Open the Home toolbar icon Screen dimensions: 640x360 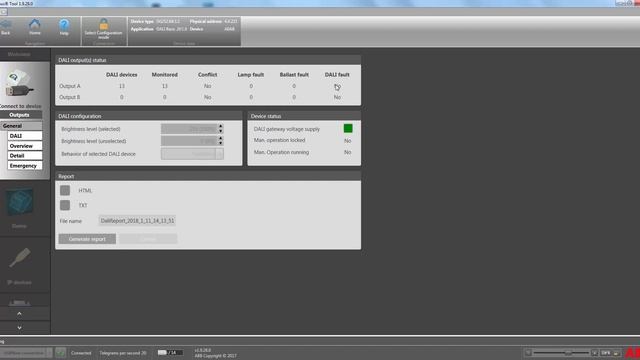click(x=35, y=24)
